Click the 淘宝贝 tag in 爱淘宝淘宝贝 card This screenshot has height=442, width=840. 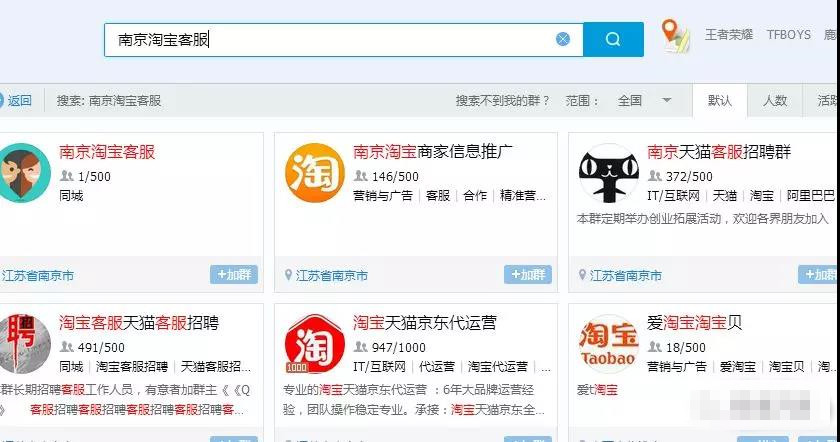786,366
